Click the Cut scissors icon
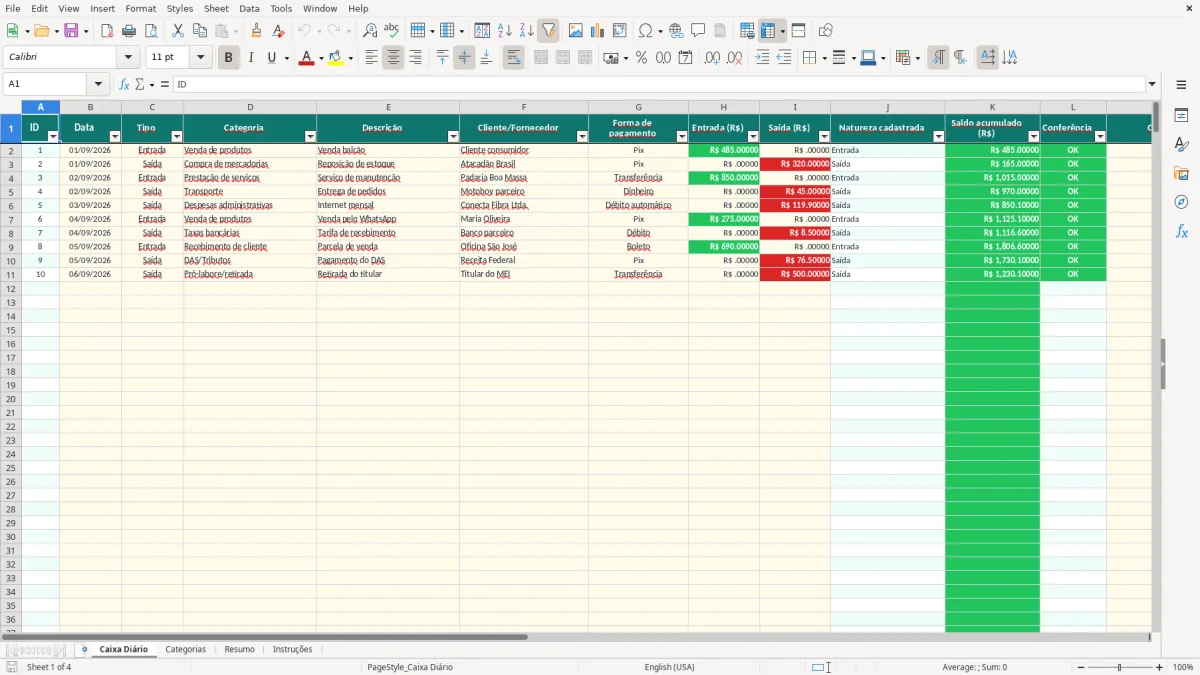 [178, 31]
